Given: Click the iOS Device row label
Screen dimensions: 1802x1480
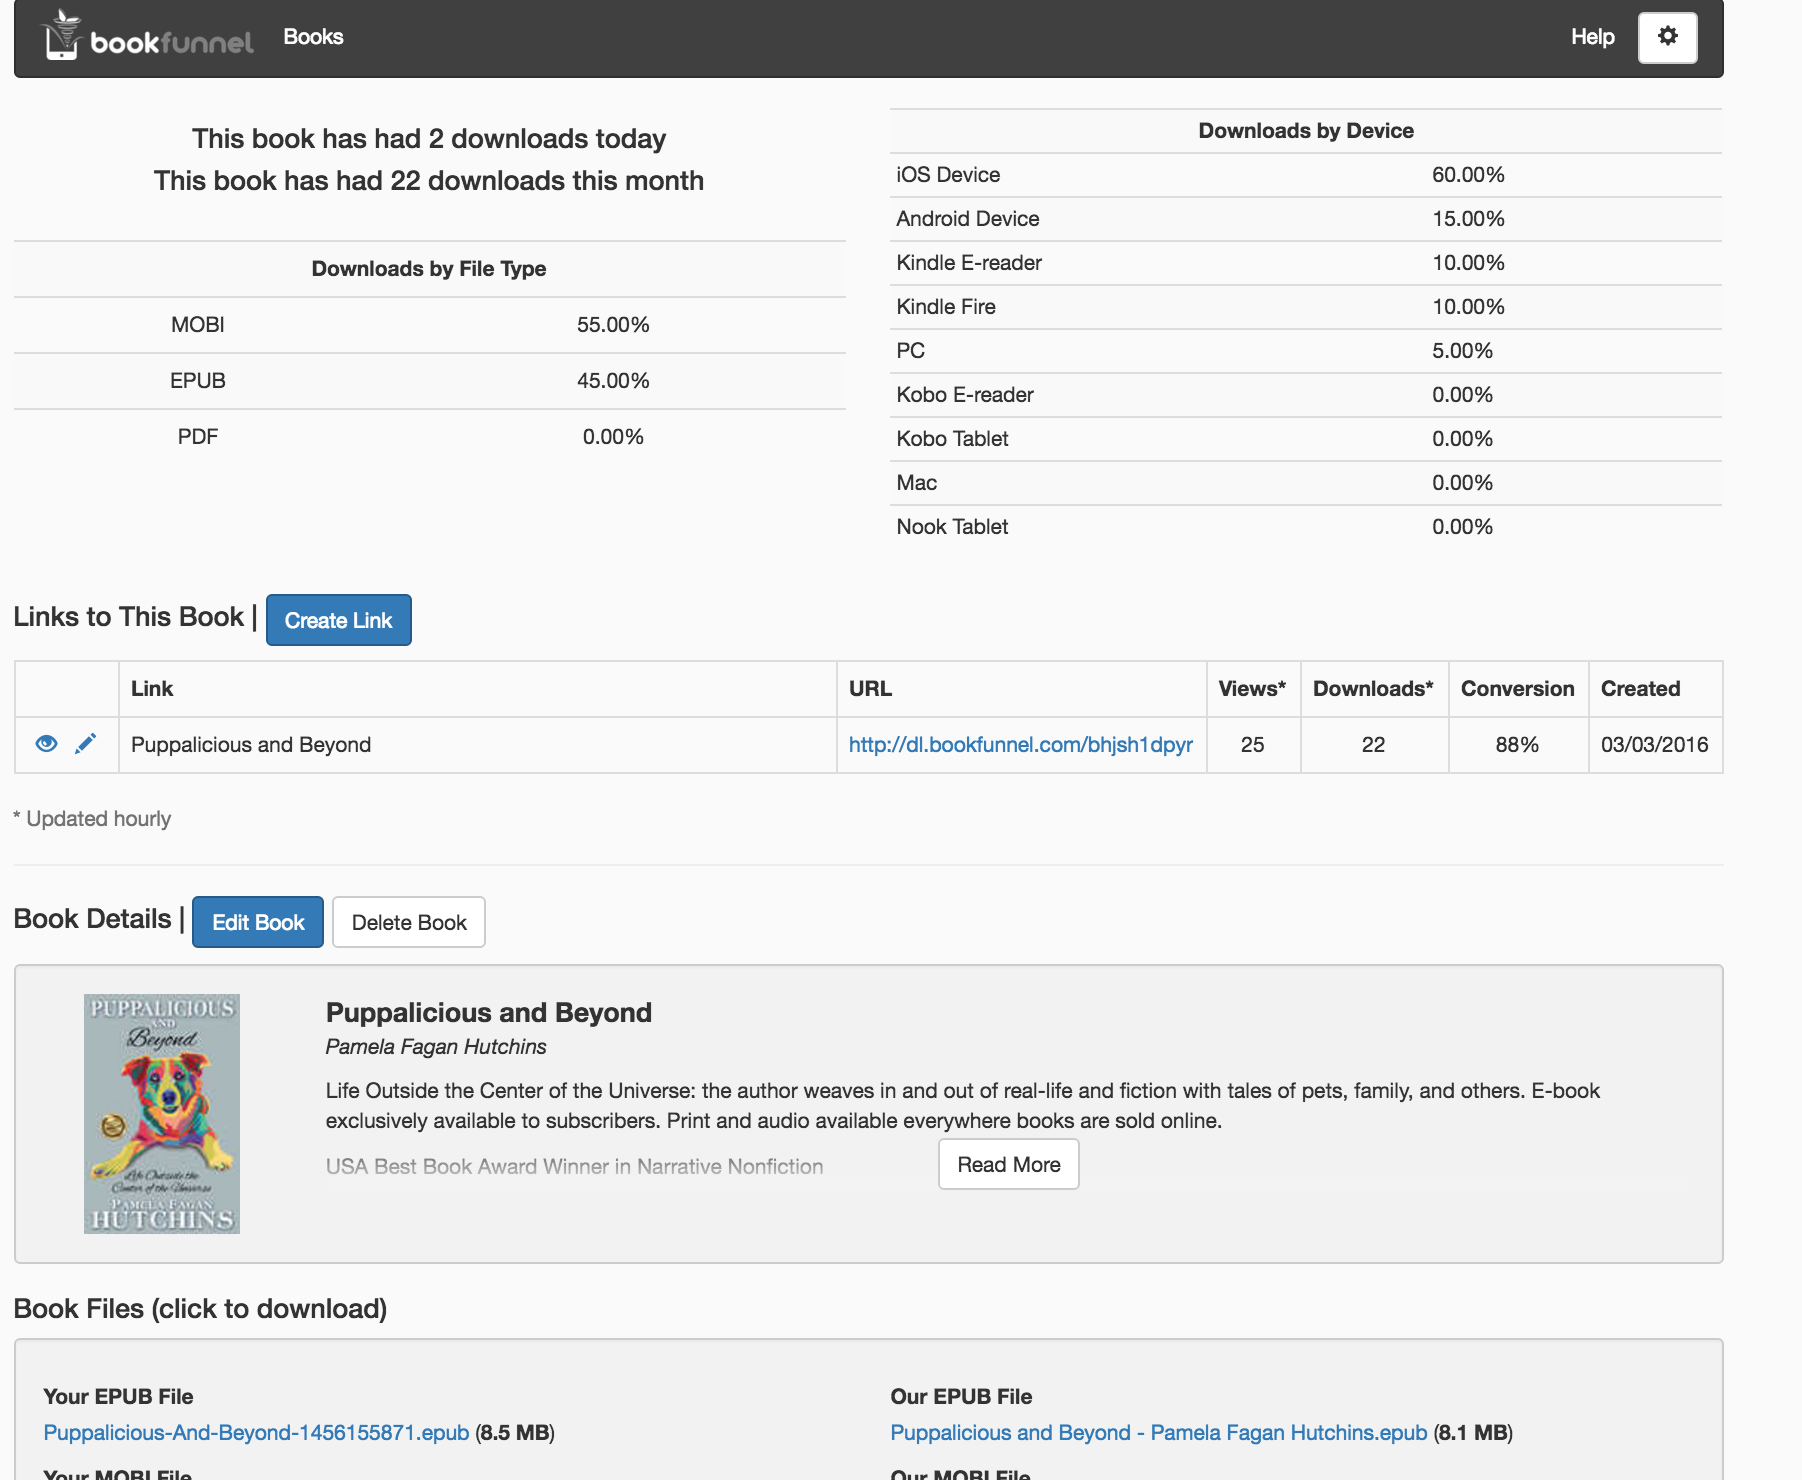Looking at the screenshot, I should (948, 175).
